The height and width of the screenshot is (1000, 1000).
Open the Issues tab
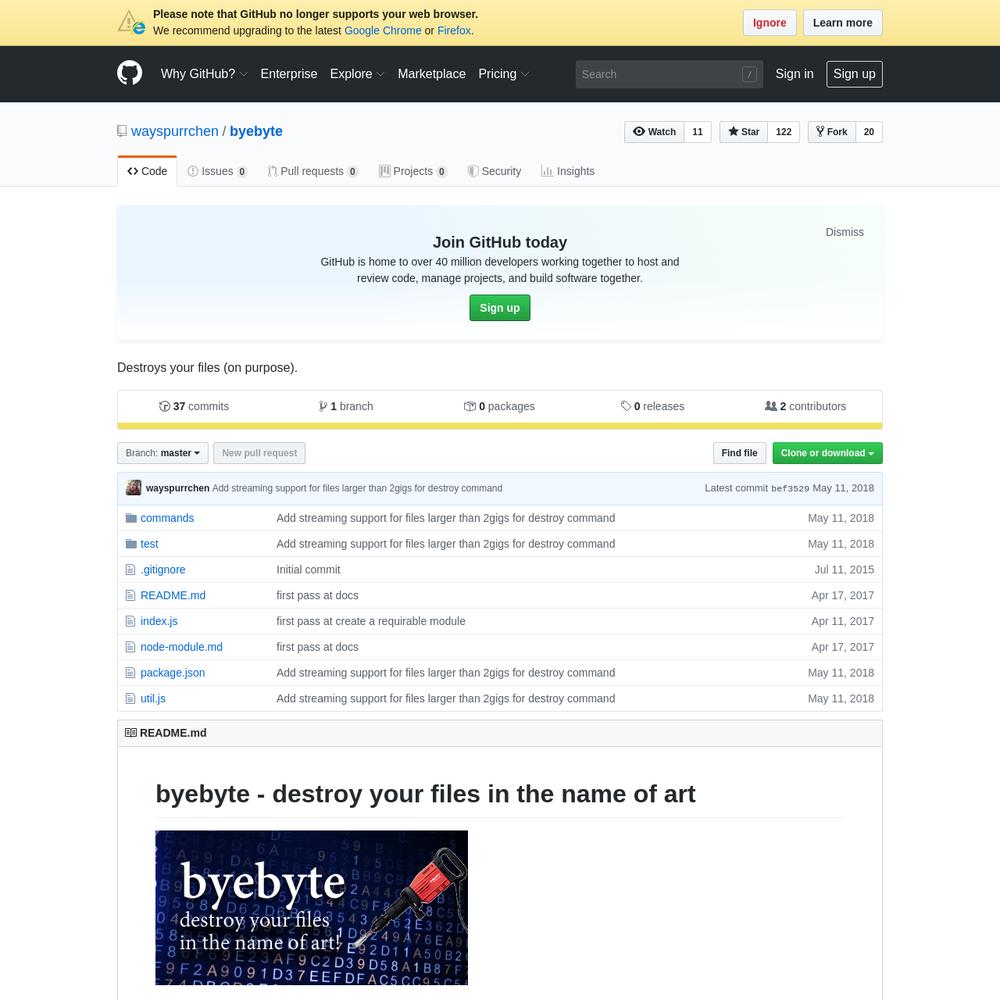coord(217,171)
